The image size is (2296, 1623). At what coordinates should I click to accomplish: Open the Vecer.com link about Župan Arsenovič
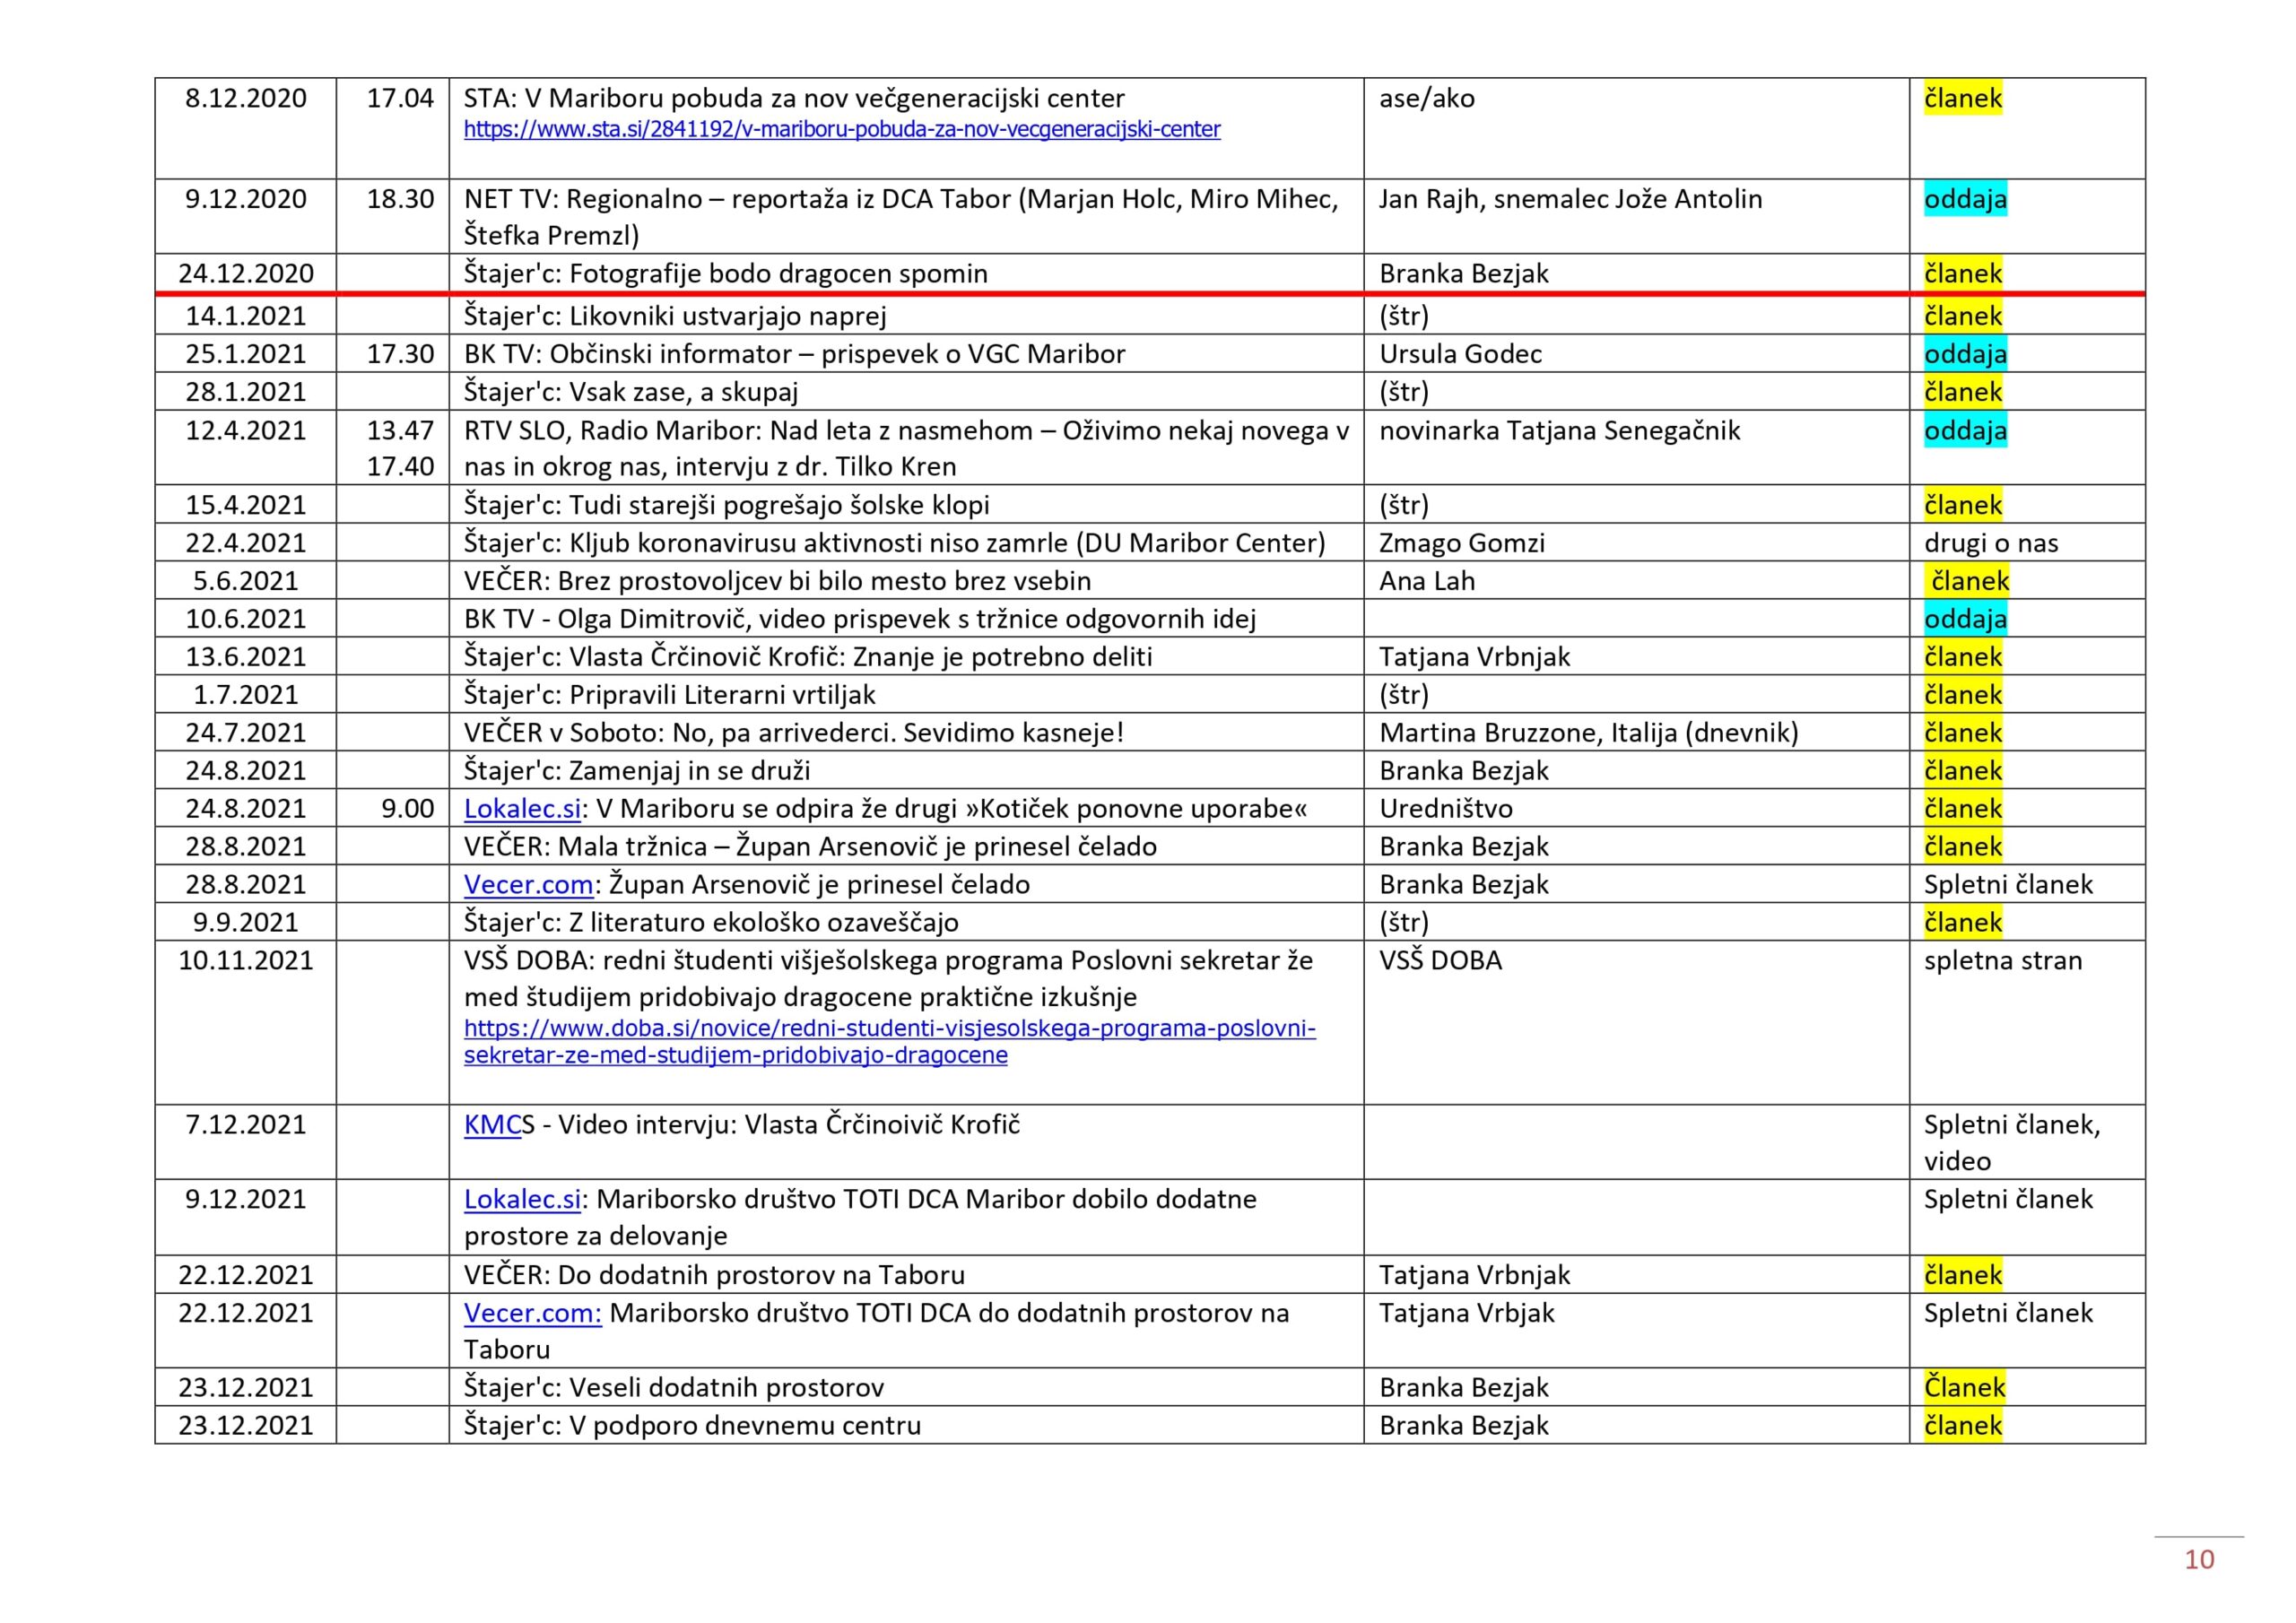click(528, 885)
